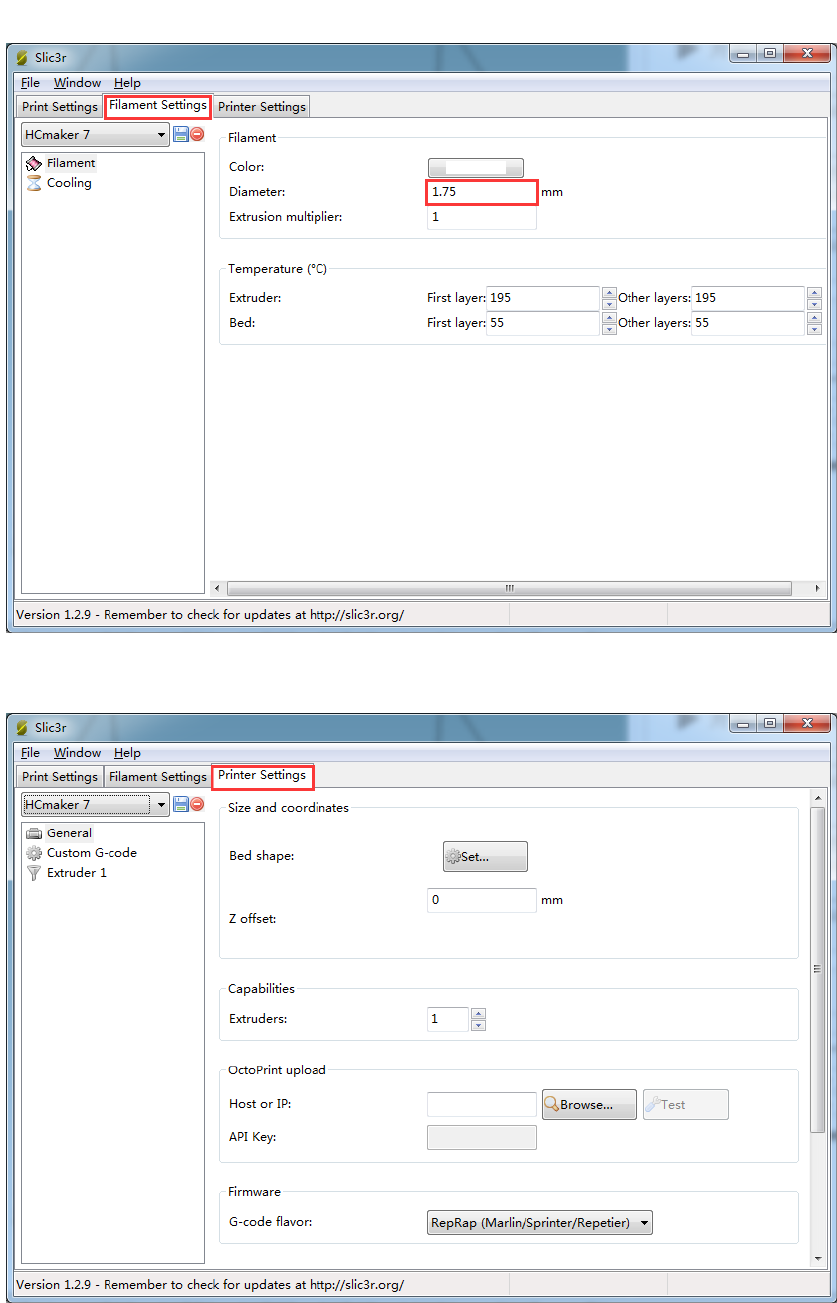Close the bottom Slic3r window

806,723
